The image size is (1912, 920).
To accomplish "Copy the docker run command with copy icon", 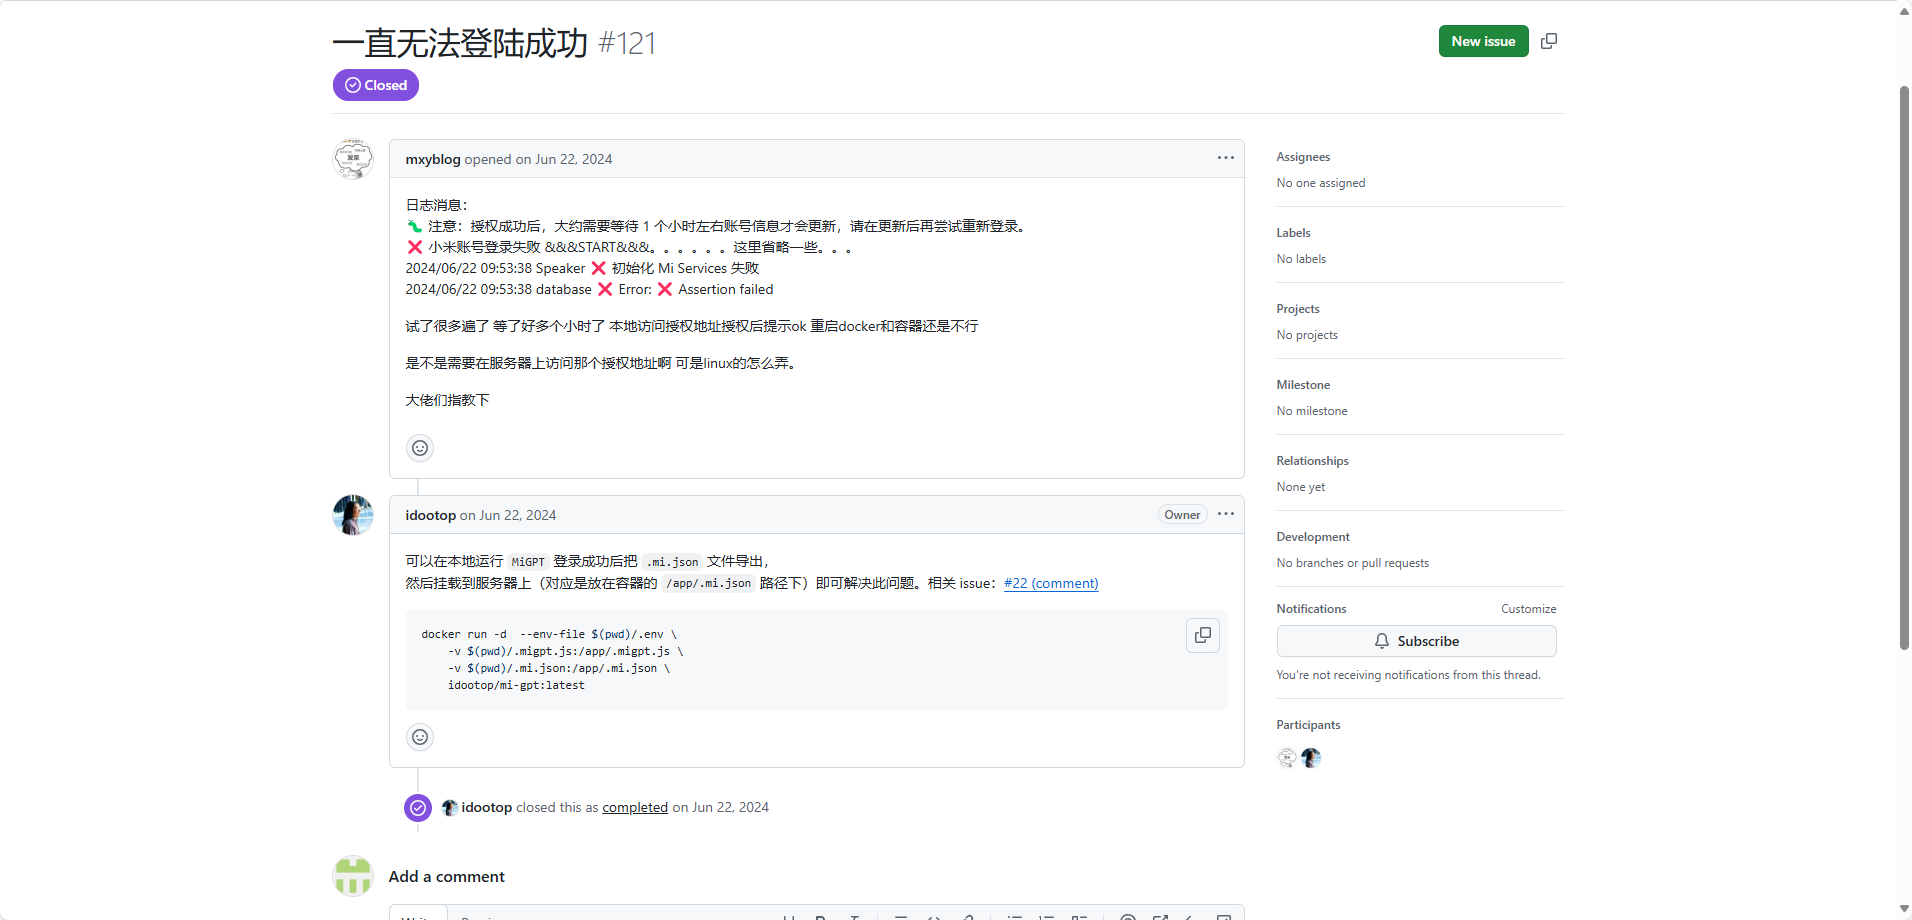I will (x=1202, y=634).
